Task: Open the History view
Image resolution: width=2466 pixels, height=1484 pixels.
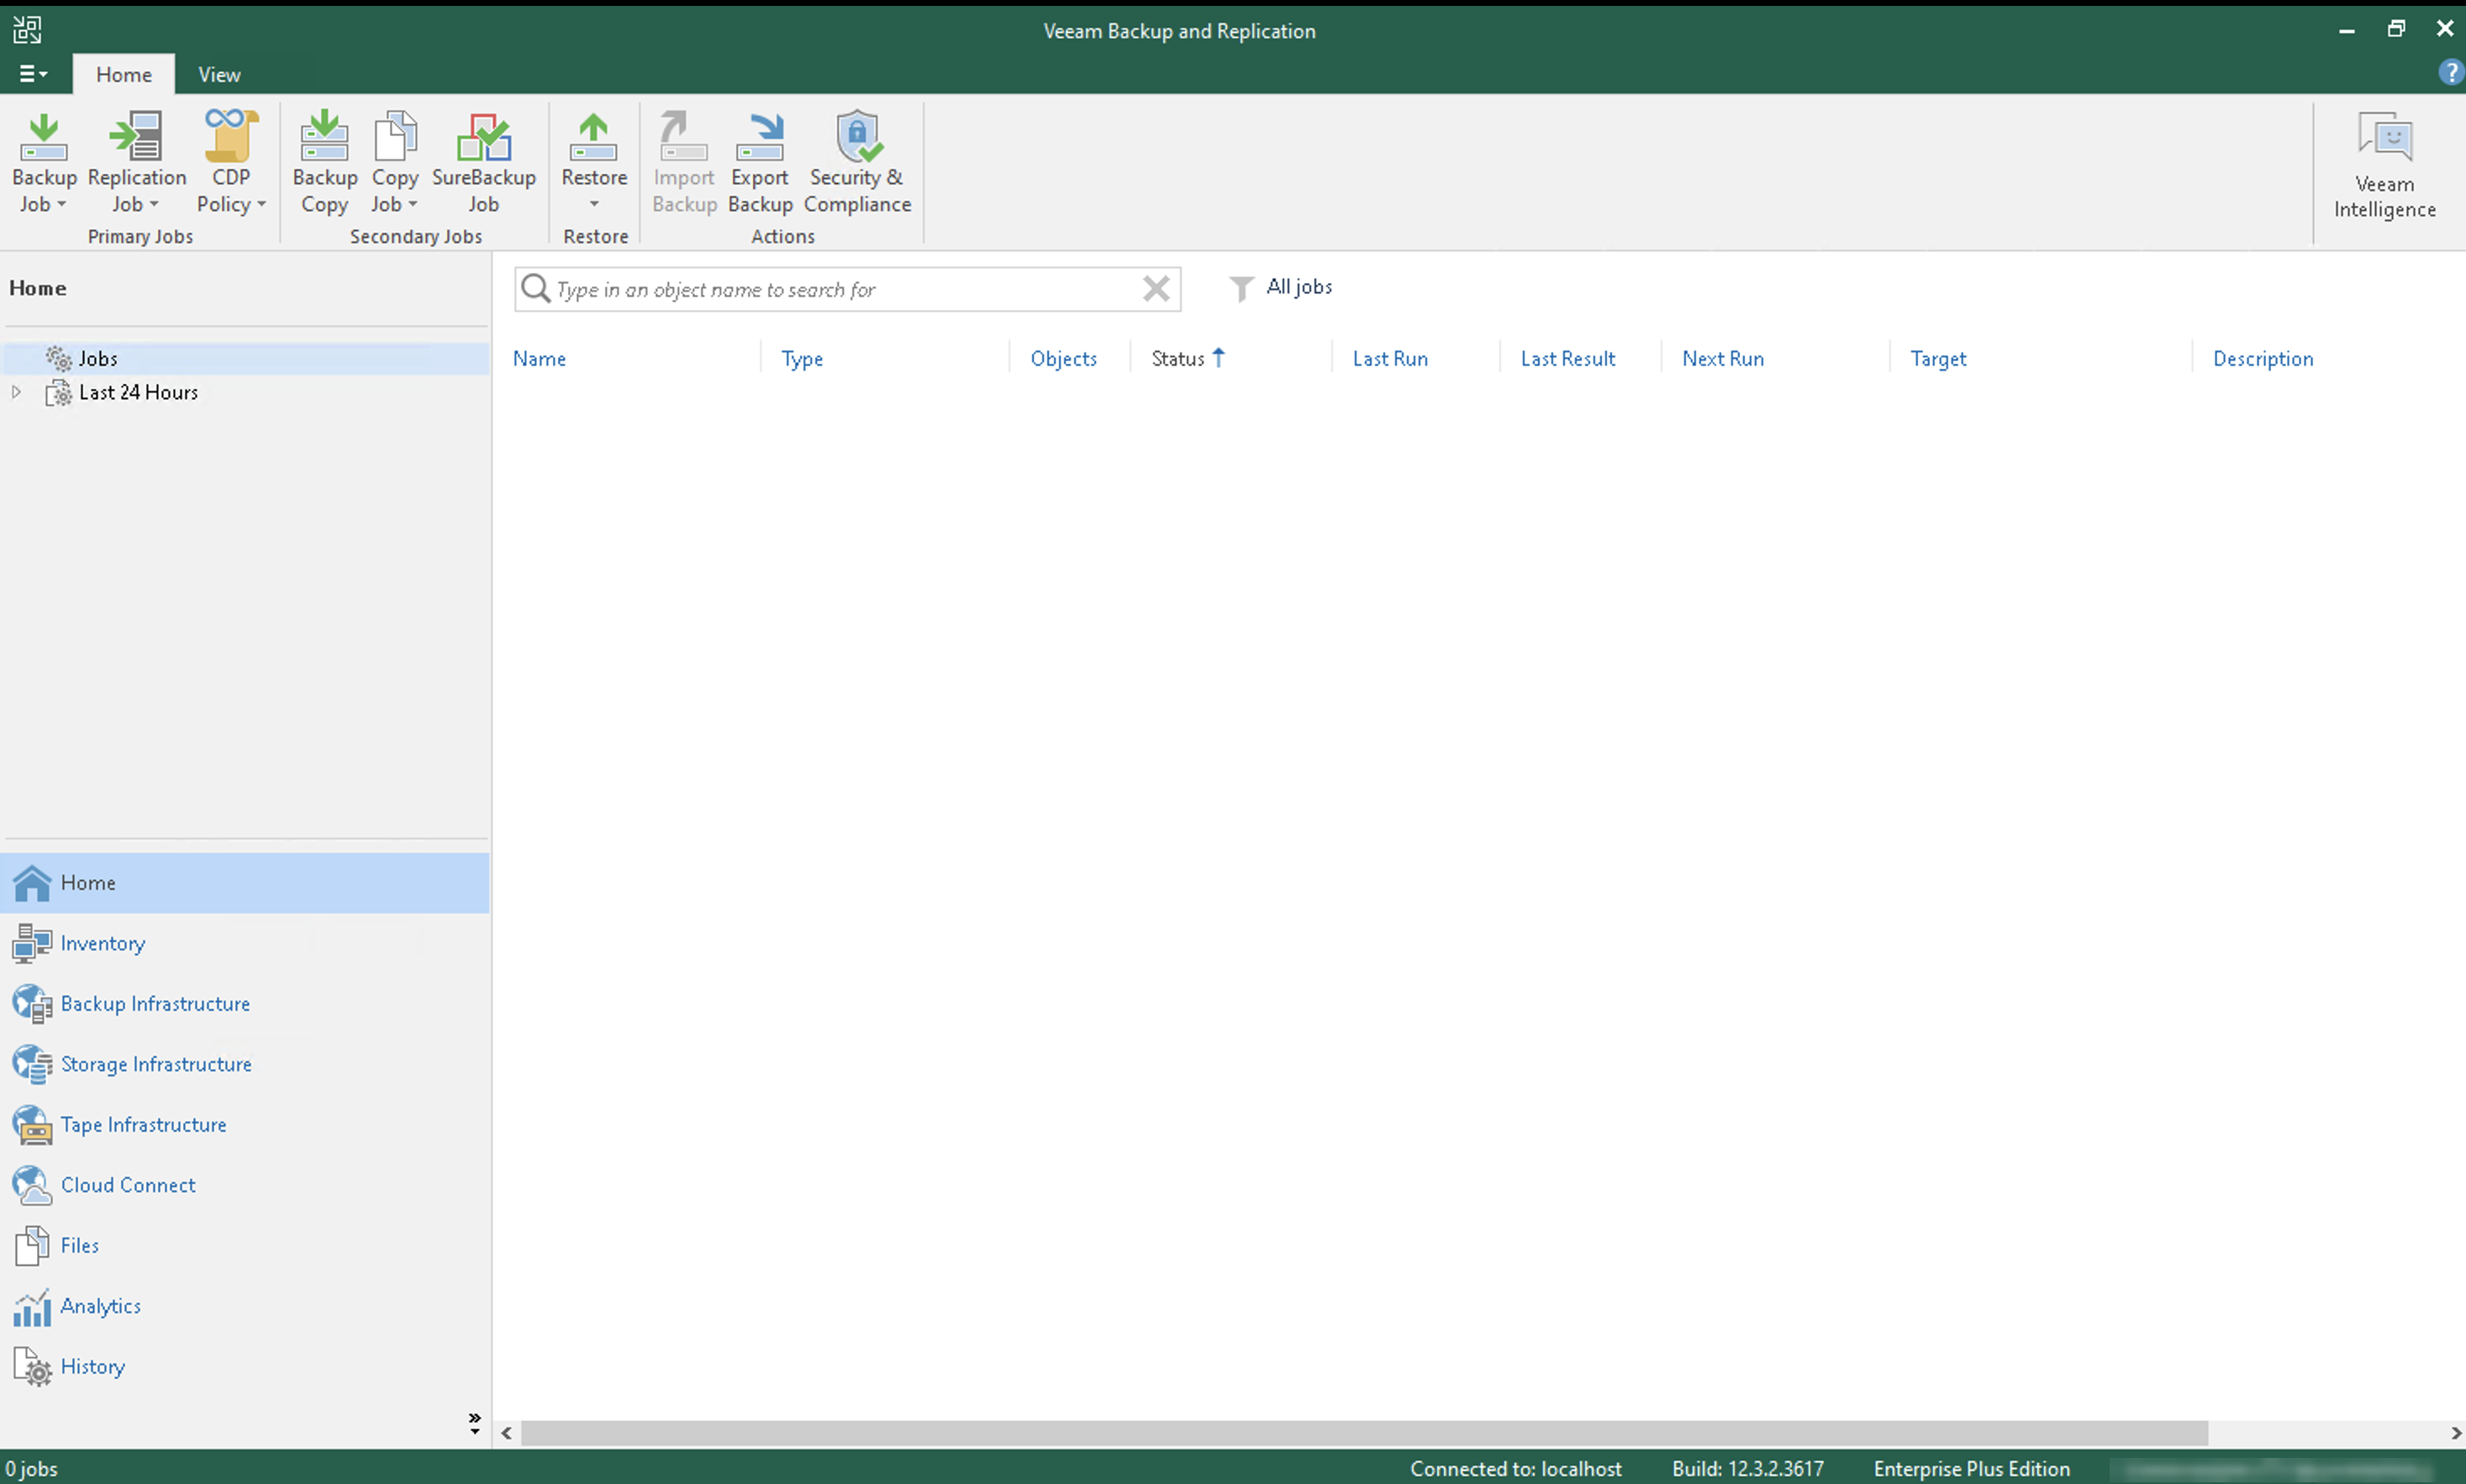Action: (245, 1366)
